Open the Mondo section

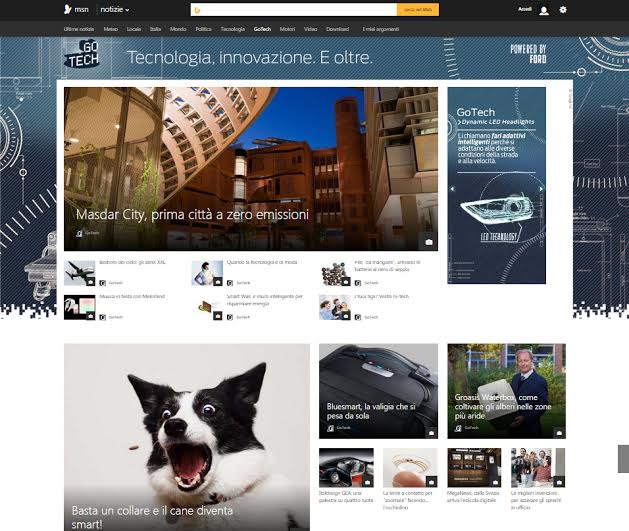(178, 29)
